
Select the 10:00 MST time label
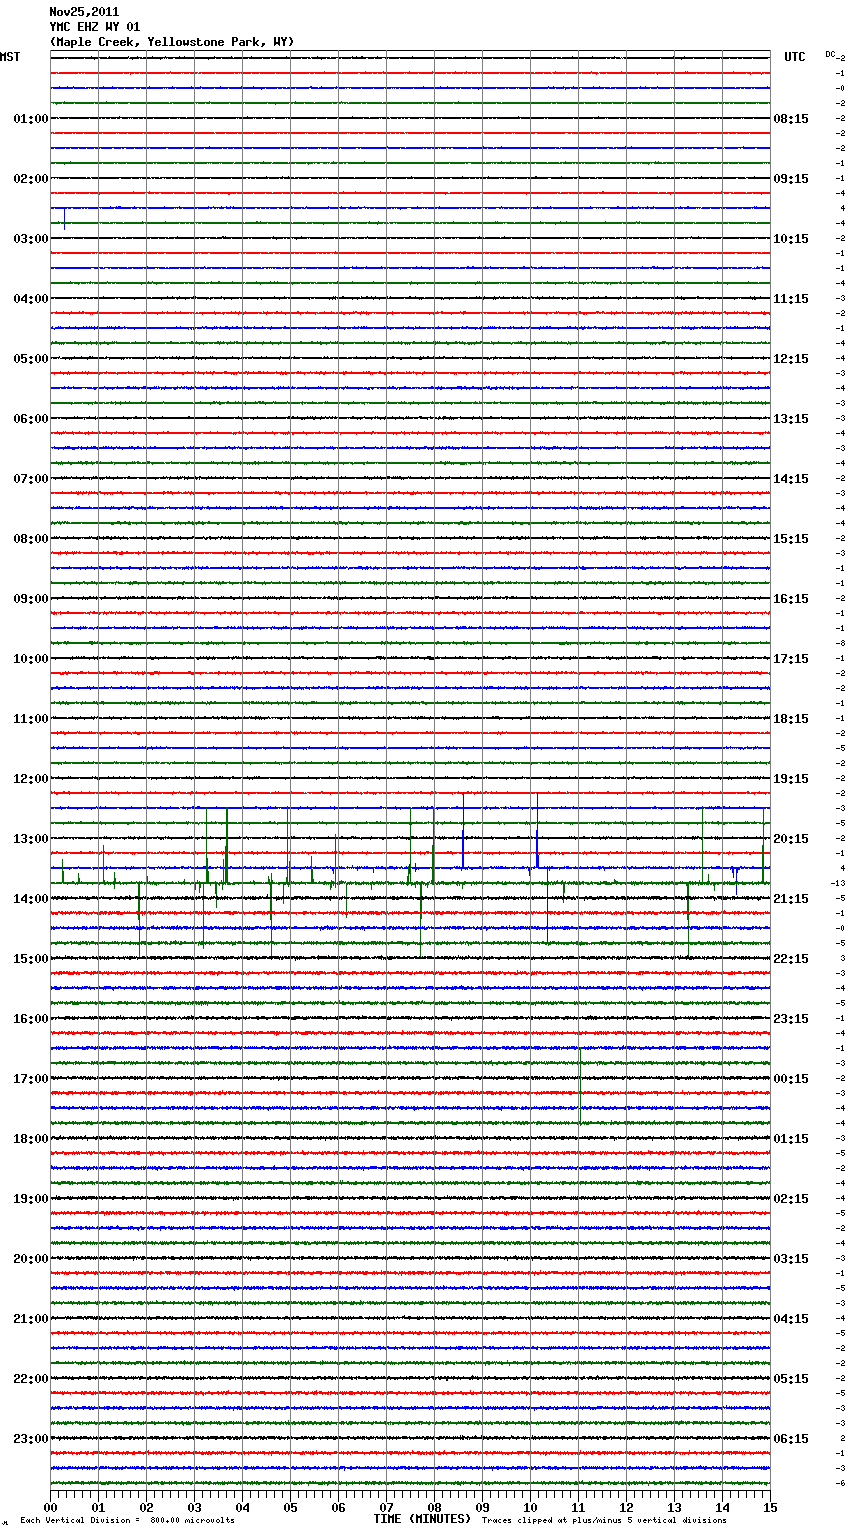pyautogui.click(x=30, y=659)
